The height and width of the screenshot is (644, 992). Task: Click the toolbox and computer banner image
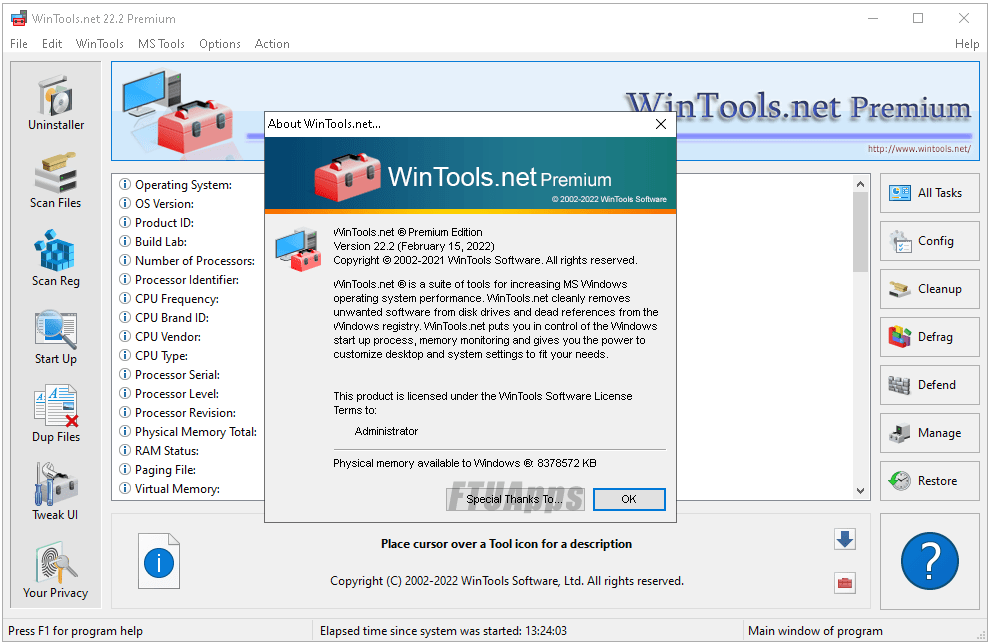click(x=178, y=110)
